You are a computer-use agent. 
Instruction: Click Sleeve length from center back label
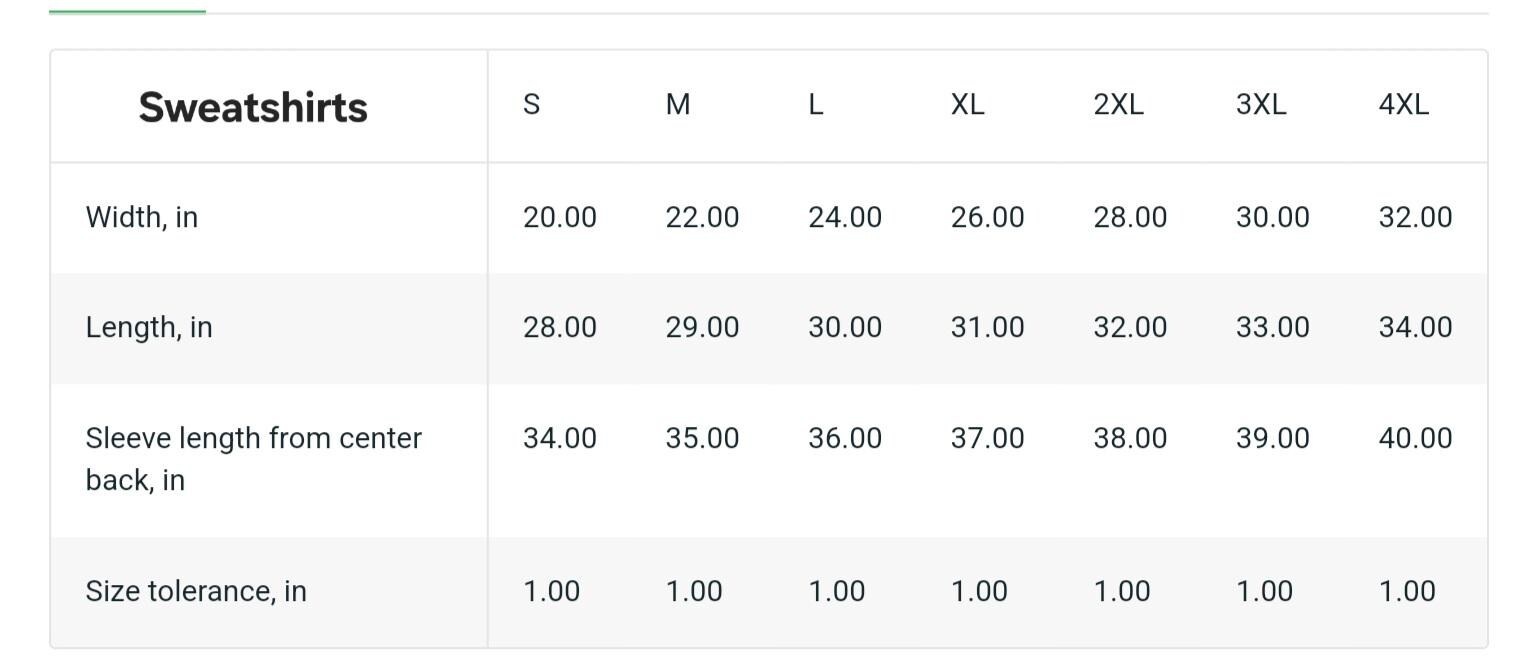point(254,459)
